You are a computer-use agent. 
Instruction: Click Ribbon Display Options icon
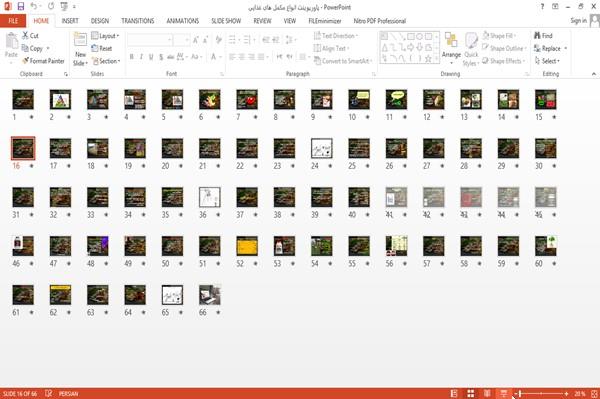(555, 7)
